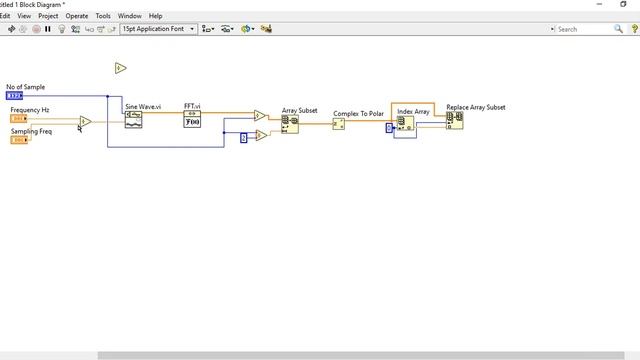Restore down the Block Diagram window
Screen dimensions: 640x360
(623, 4)
